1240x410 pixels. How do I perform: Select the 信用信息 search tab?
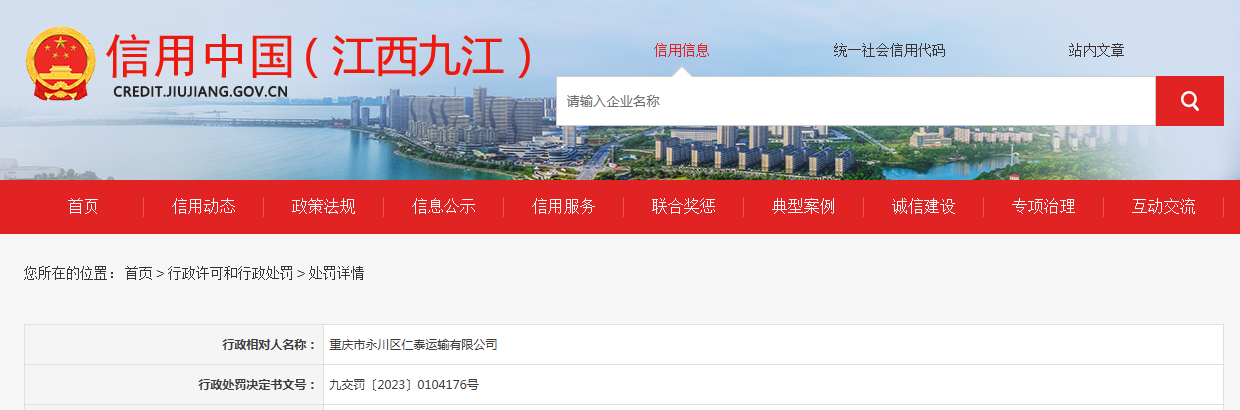click(681, 50)
